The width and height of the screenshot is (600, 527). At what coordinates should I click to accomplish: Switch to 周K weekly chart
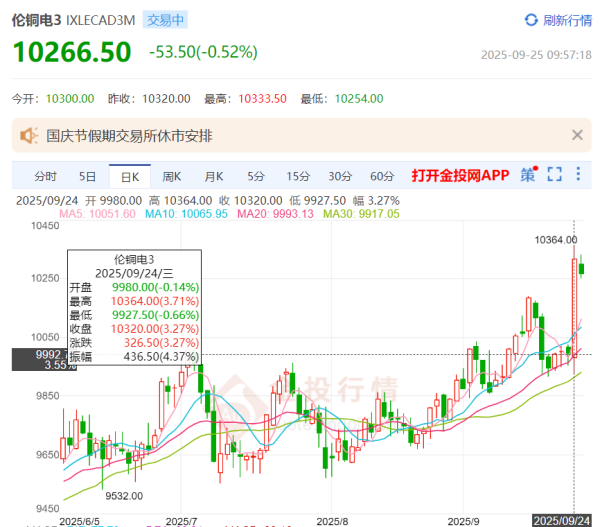(172, 177)
